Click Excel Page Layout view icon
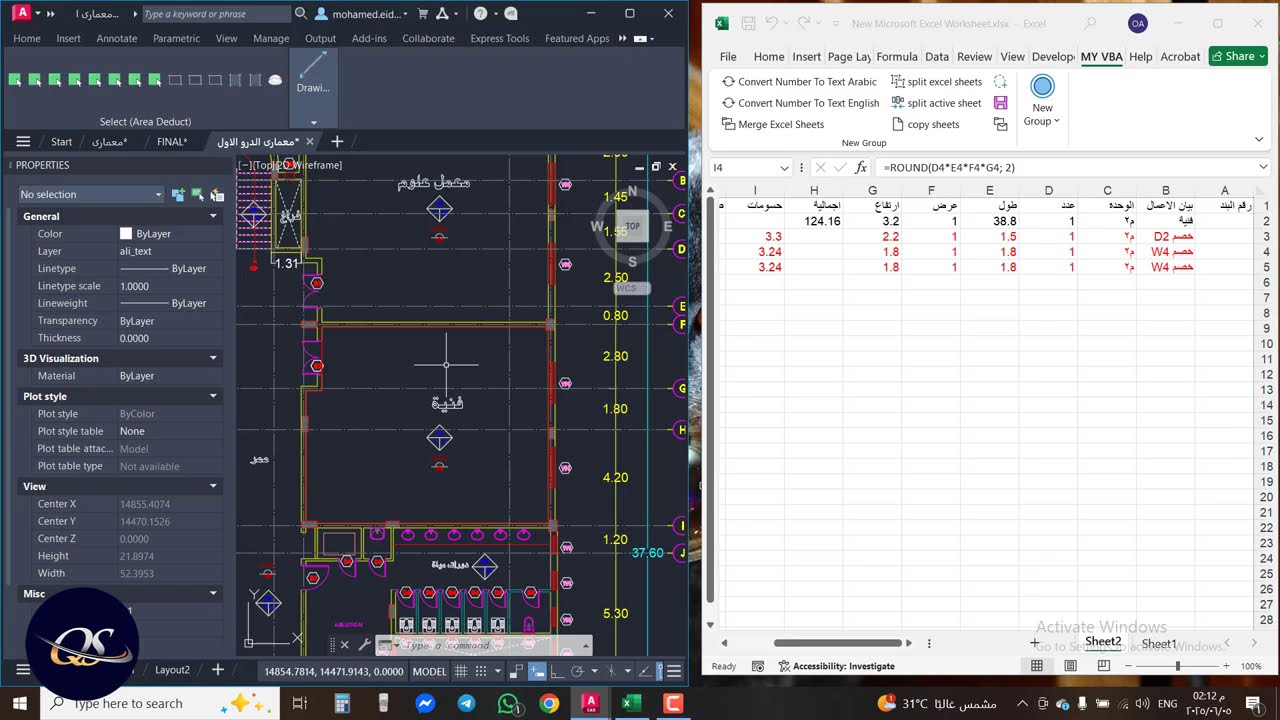 tap(1070, 666)
